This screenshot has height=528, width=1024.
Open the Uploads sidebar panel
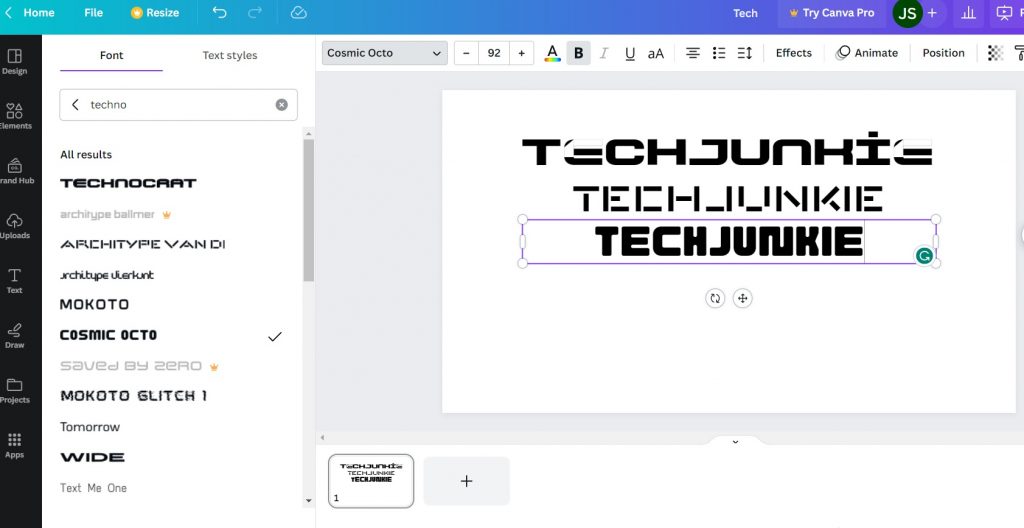[x=15, y=226]
